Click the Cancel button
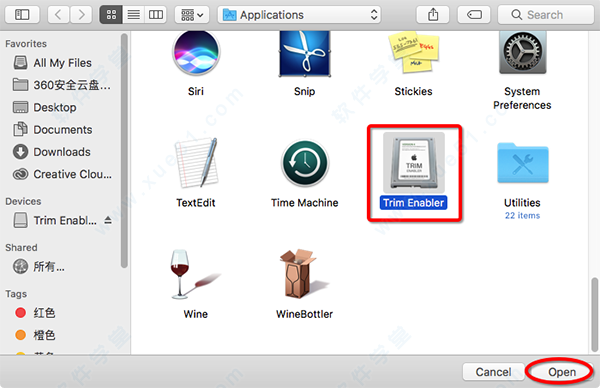600x388 pixels. 493,372
